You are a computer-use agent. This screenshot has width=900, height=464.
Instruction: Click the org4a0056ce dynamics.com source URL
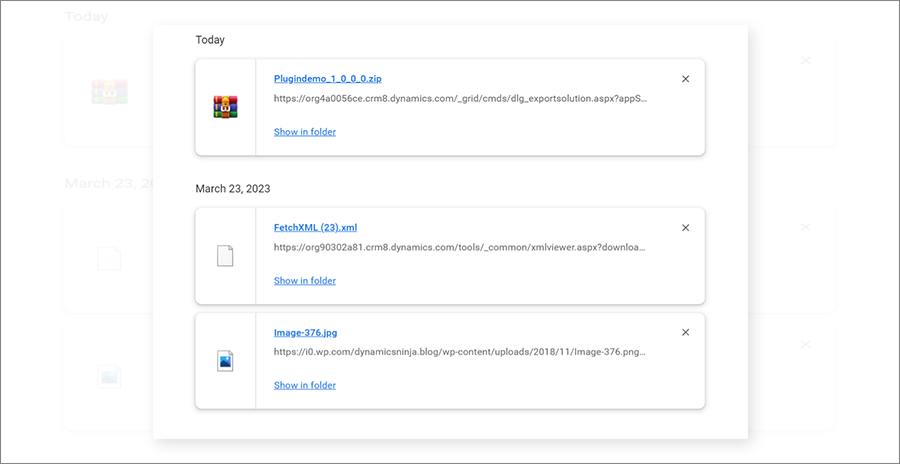point(460,99)
